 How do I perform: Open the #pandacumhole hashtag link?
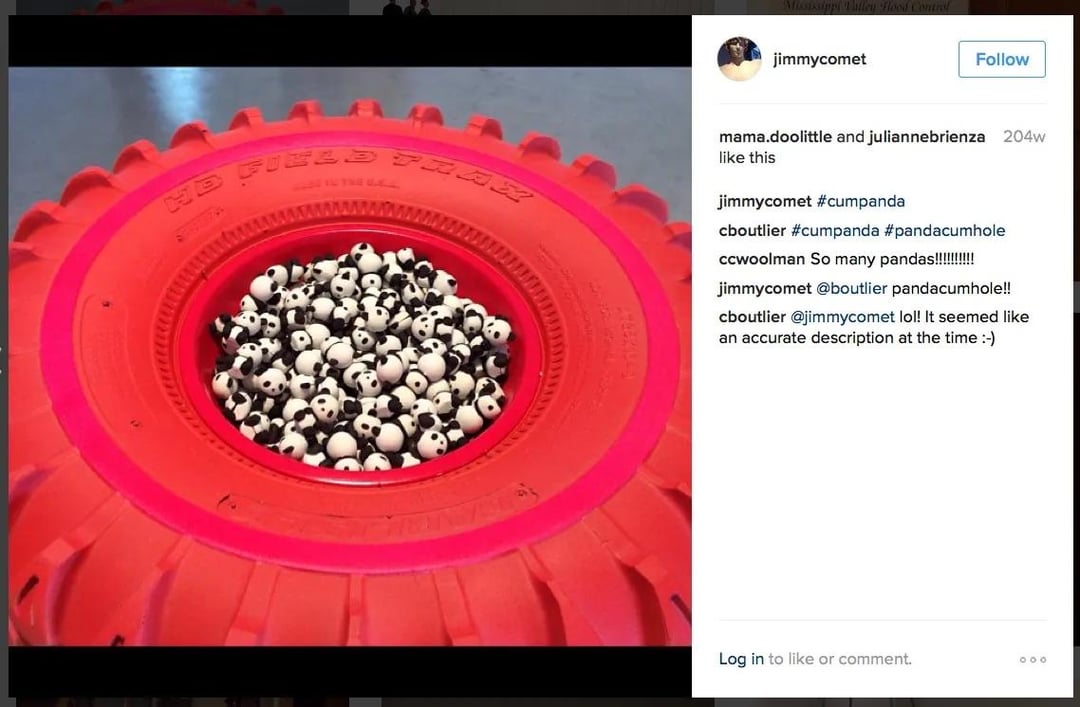[944, 230]
